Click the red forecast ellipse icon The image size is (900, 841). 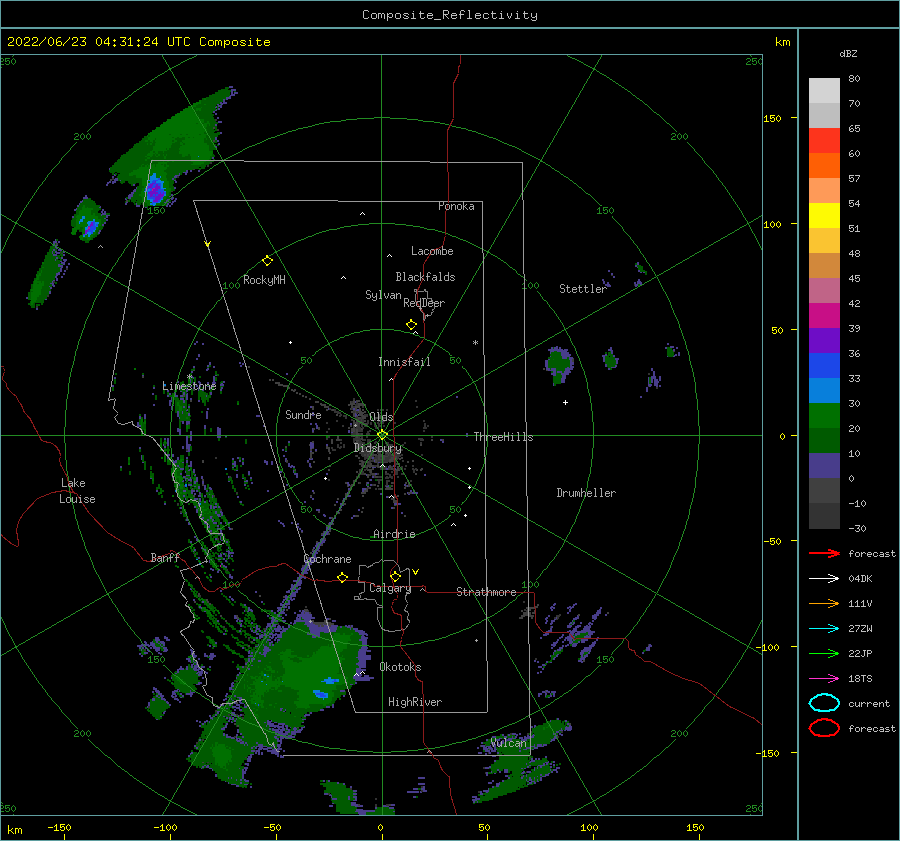pos(824,728)
